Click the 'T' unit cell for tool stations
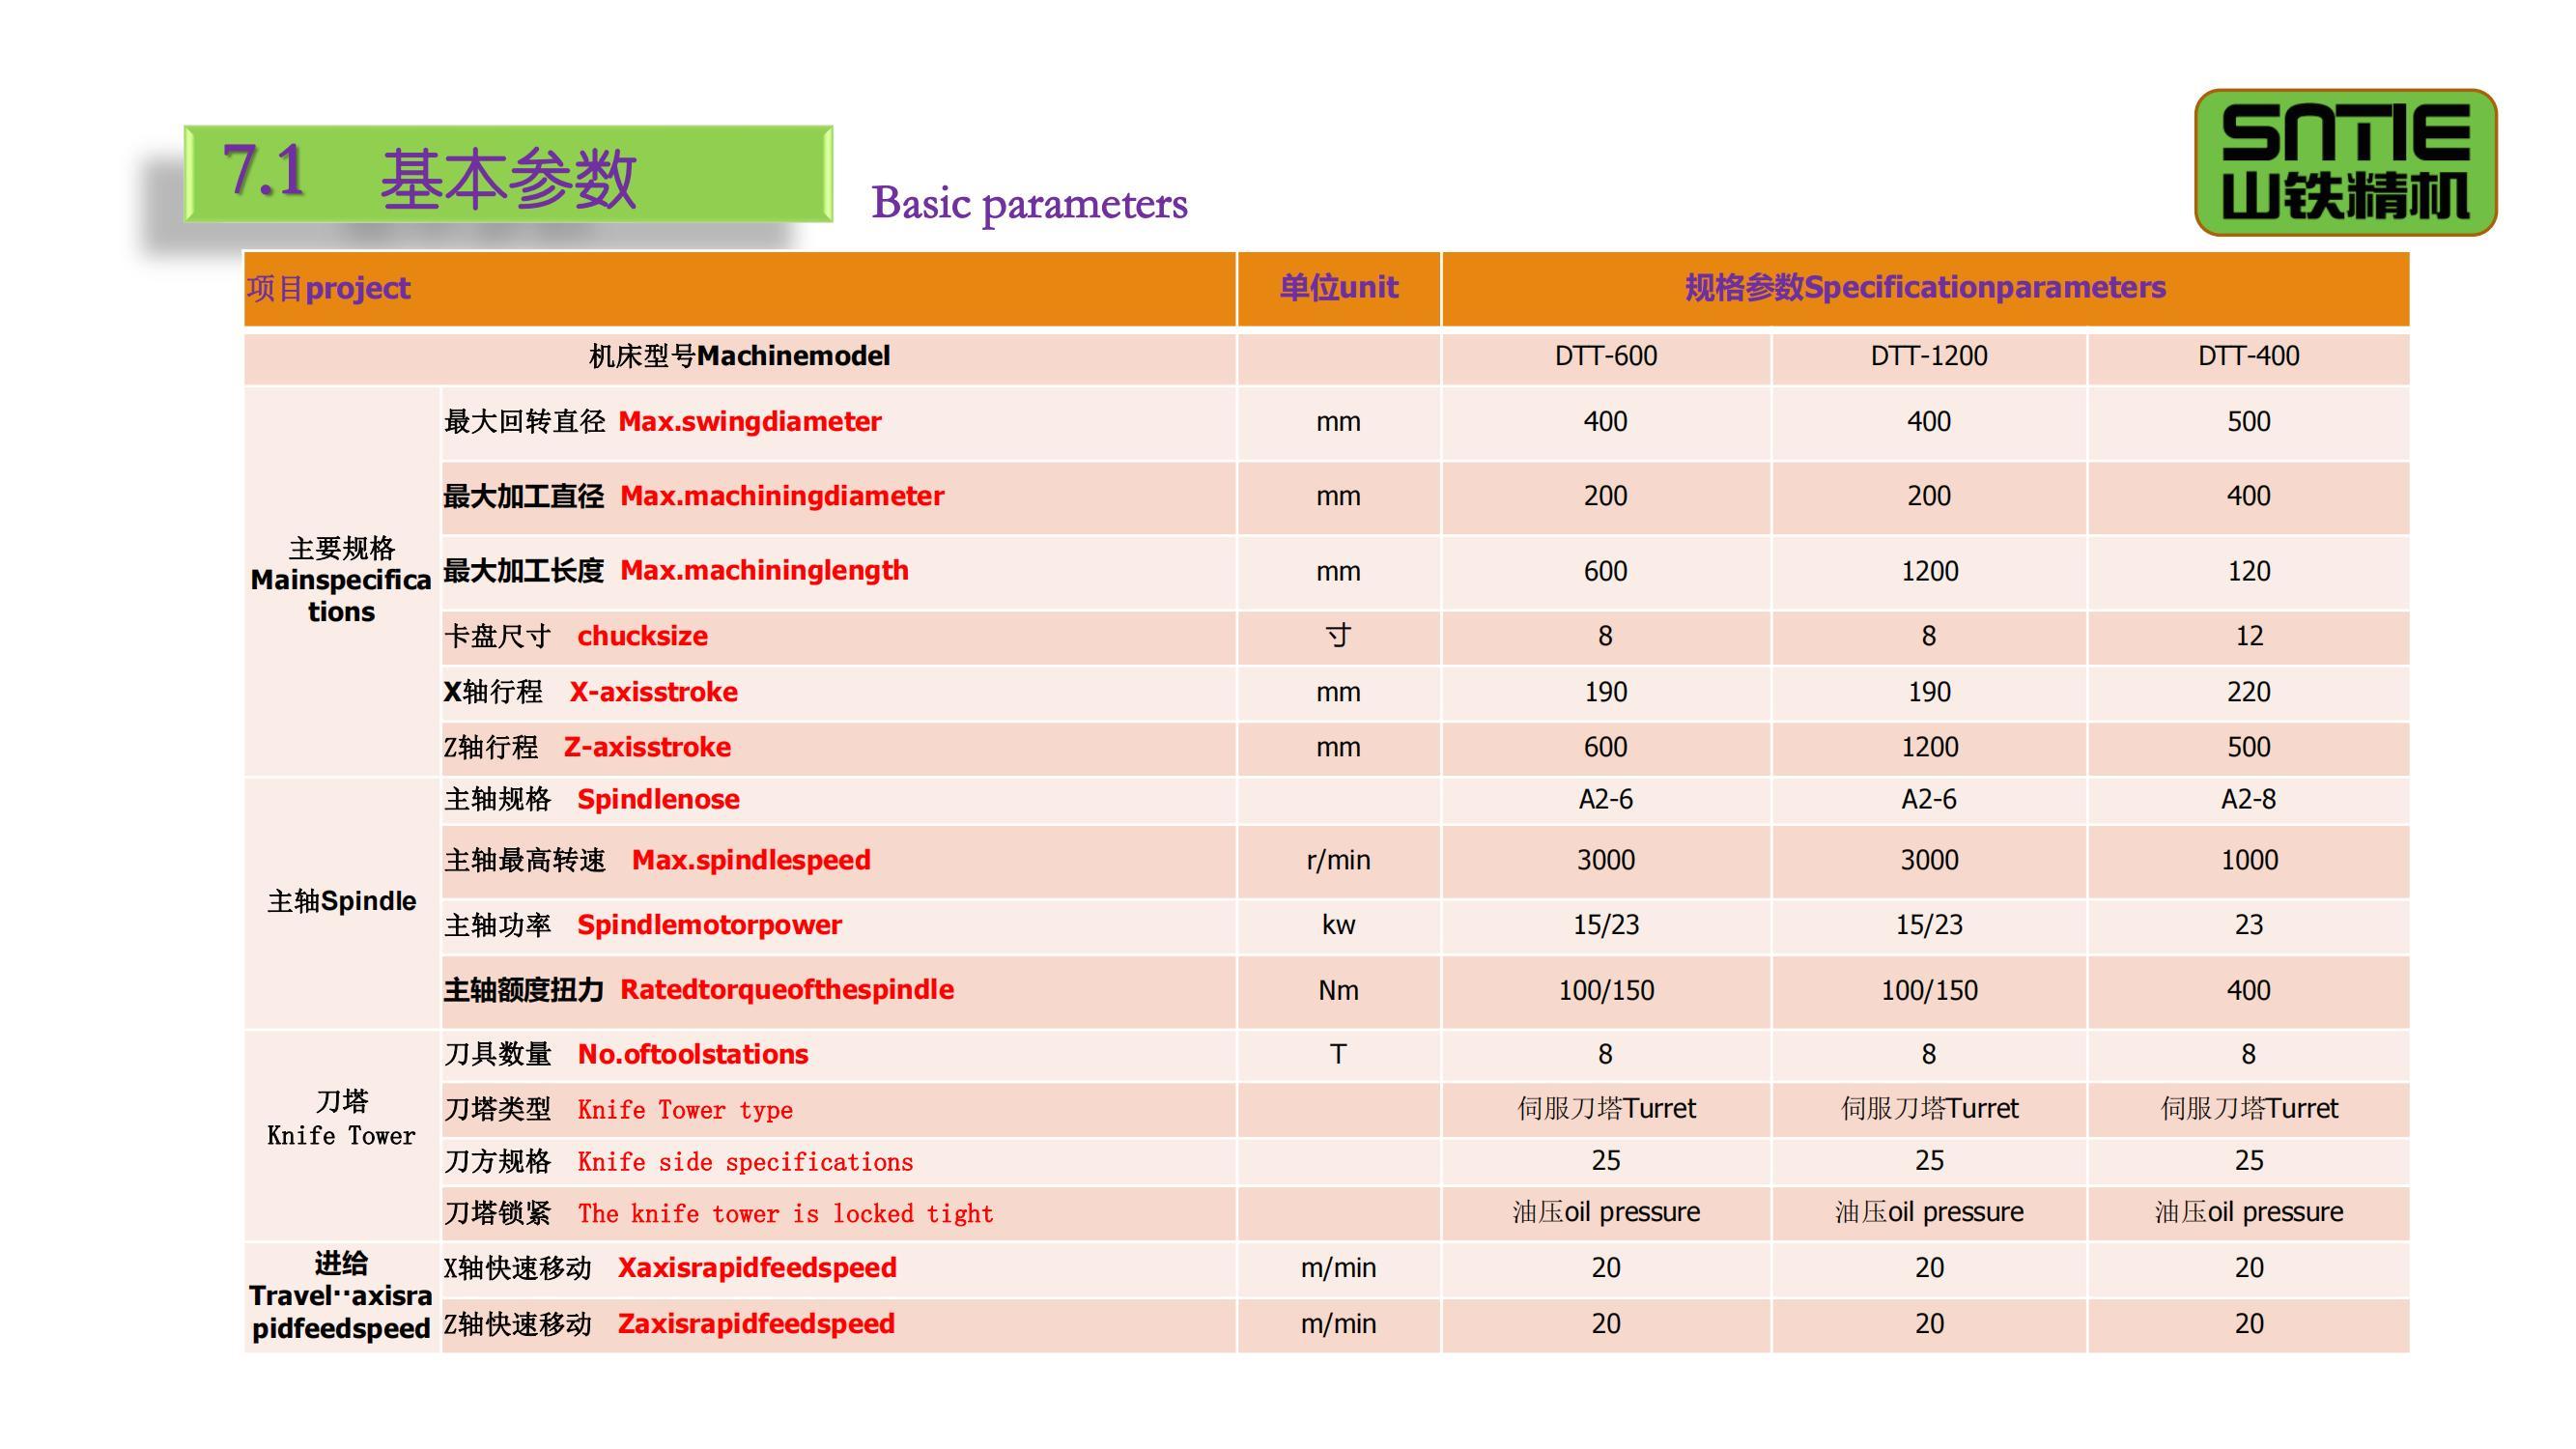Image resolution: width=2576 pixels, height=1449 pixels. tap(1338, 1054)
